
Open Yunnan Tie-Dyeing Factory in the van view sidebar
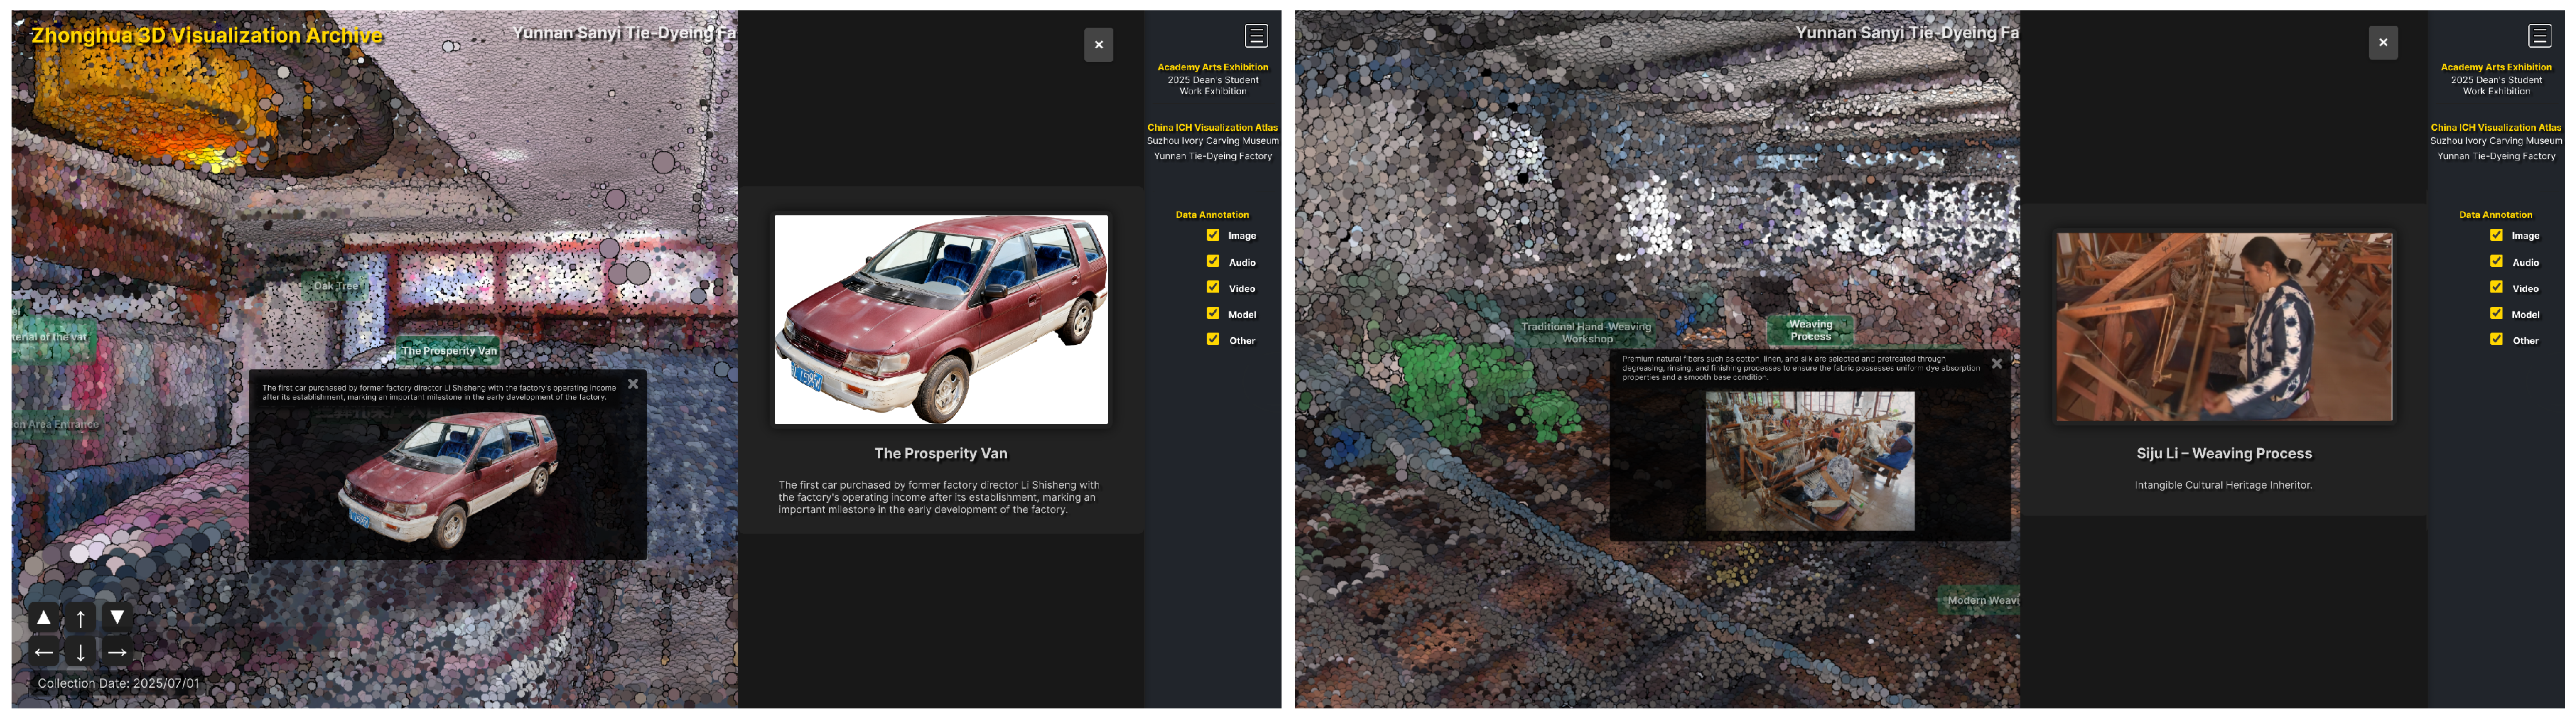coord(1213,156)
